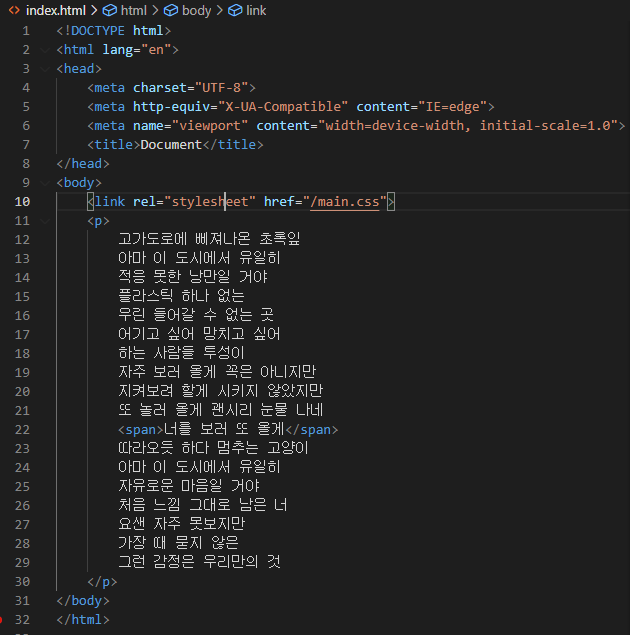This screenshot has height=635, width=630.
Task: Click the closing </span> tag
Action: [312, 430]
